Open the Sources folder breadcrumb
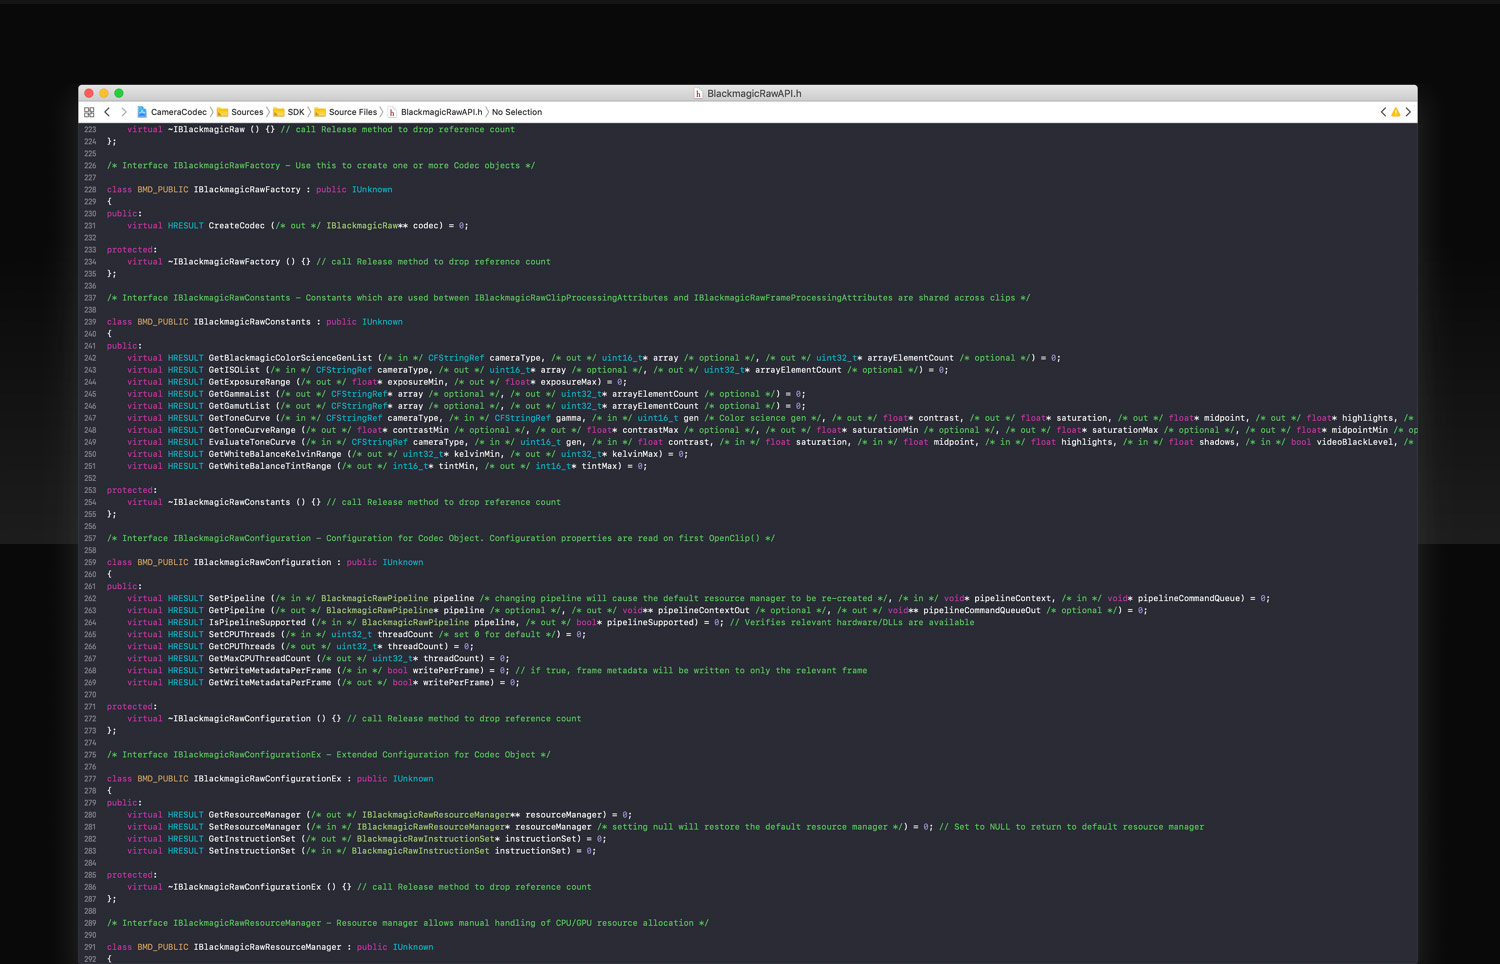The image size is (1500, 964). click(246, 112)
